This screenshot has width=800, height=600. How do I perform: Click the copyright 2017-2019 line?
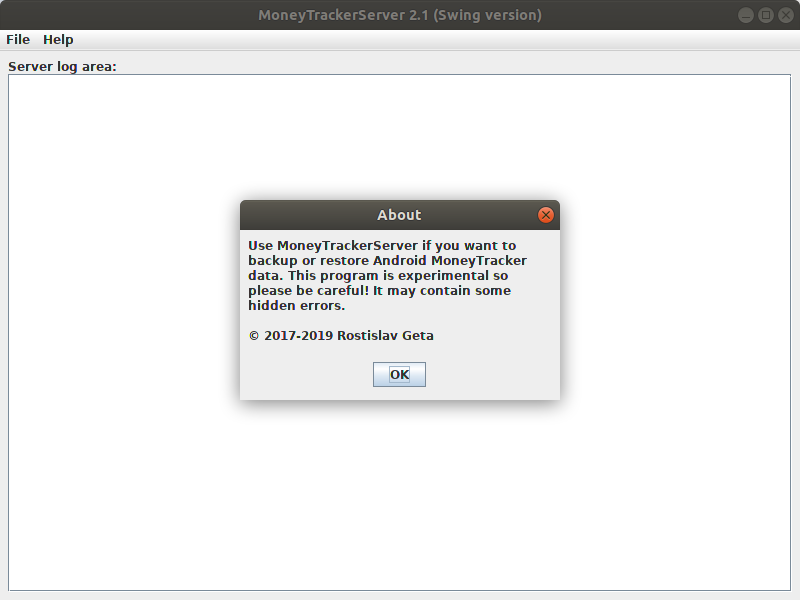coord(341,336)
